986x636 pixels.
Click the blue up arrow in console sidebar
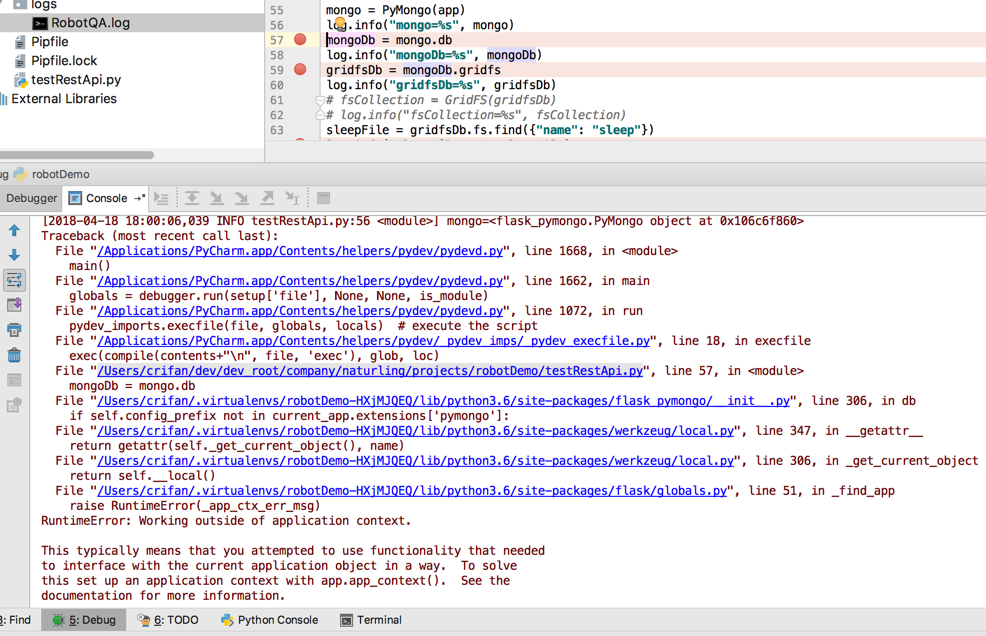[x=14, y=231]
